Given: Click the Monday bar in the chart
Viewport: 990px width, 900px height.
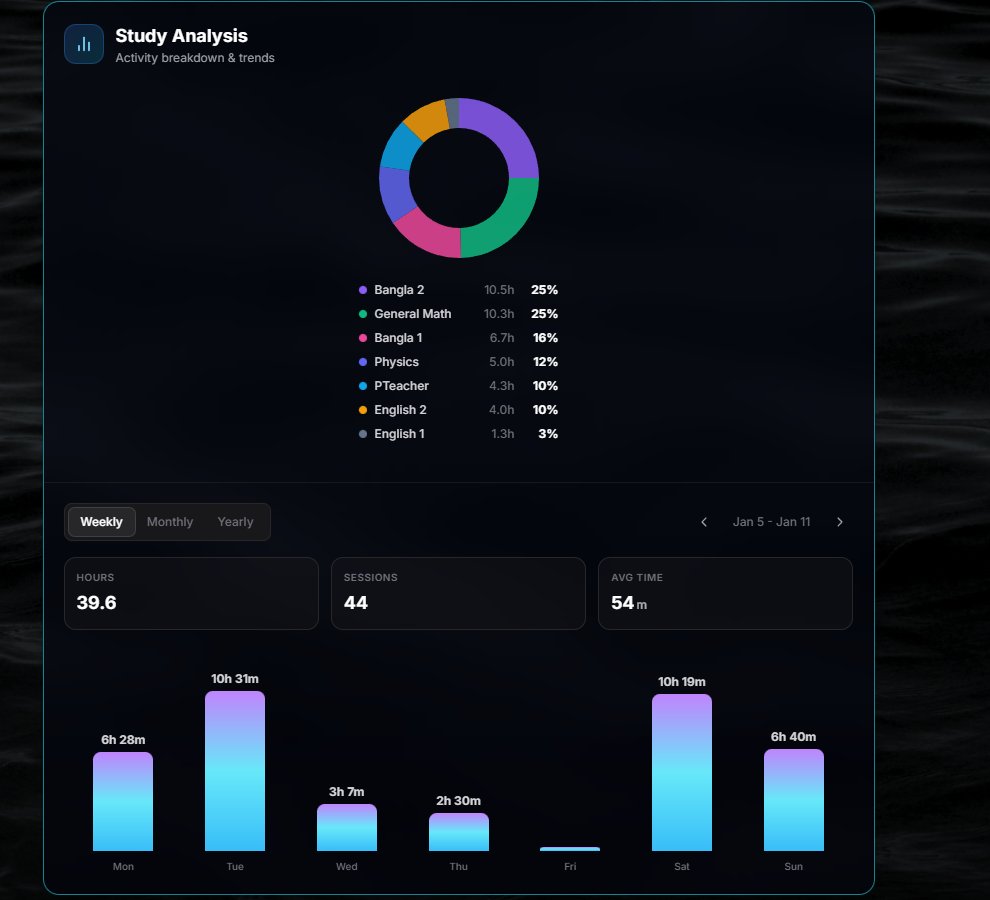Looking at the screenshot, I should (123, 801).
